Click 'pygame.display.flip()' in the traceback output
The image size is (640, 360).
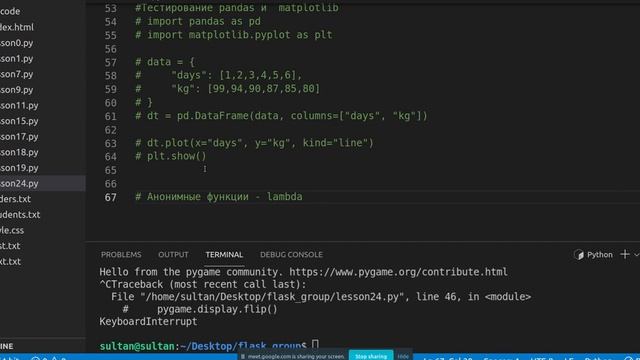pos(217,309)
